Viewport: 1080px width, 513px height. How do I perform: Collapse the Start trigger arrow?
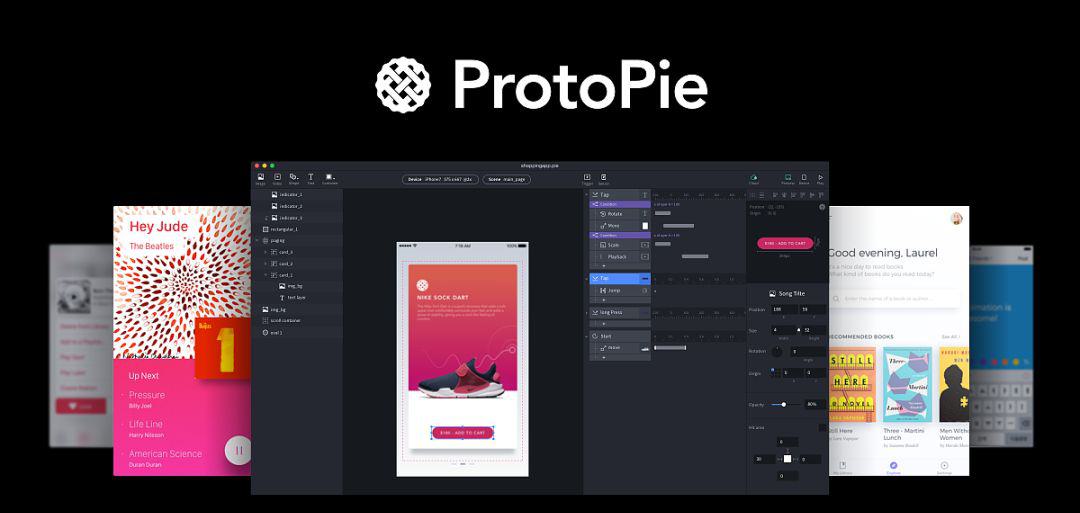pyautogui.click(x=587, y=336)
